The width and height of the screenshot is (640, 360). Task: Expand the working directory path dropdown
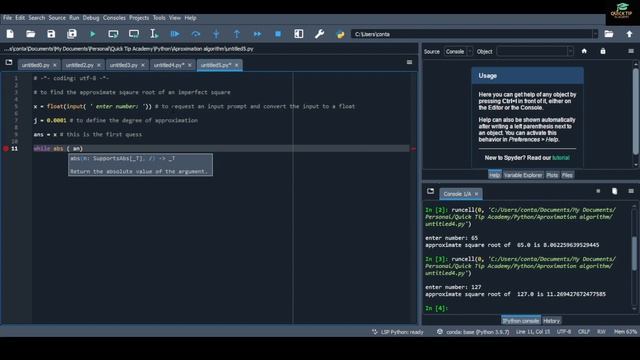pos(595,34)
